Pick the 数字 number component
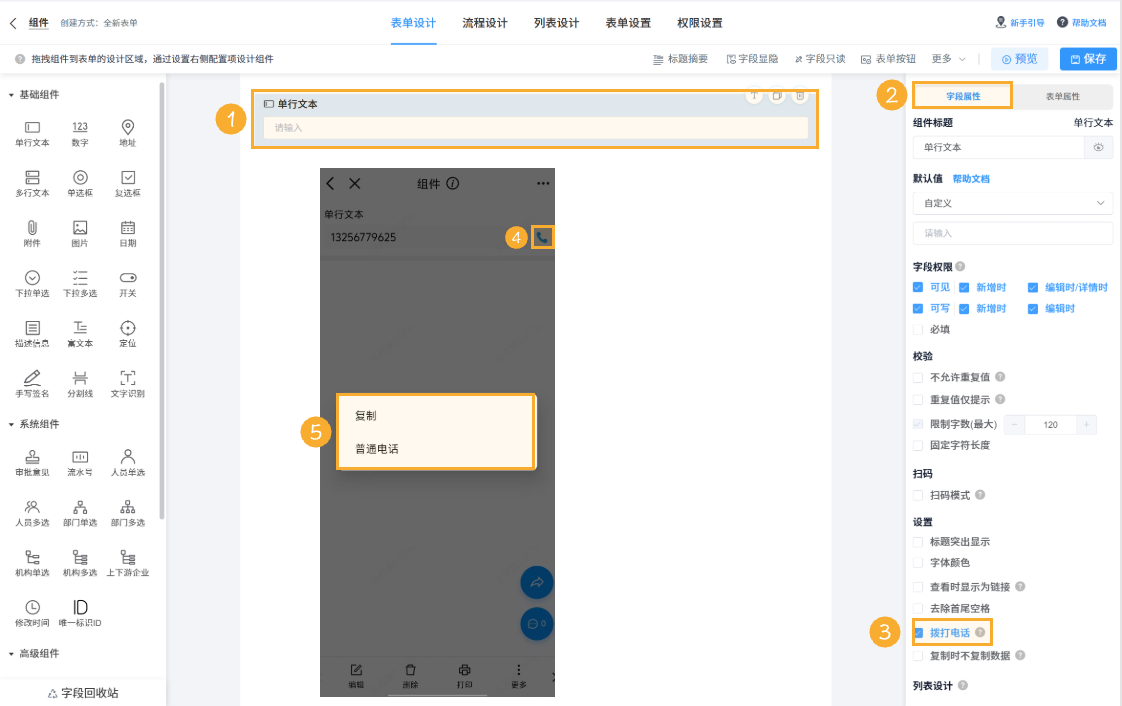1122x706 pixels. tap(80, 133)
